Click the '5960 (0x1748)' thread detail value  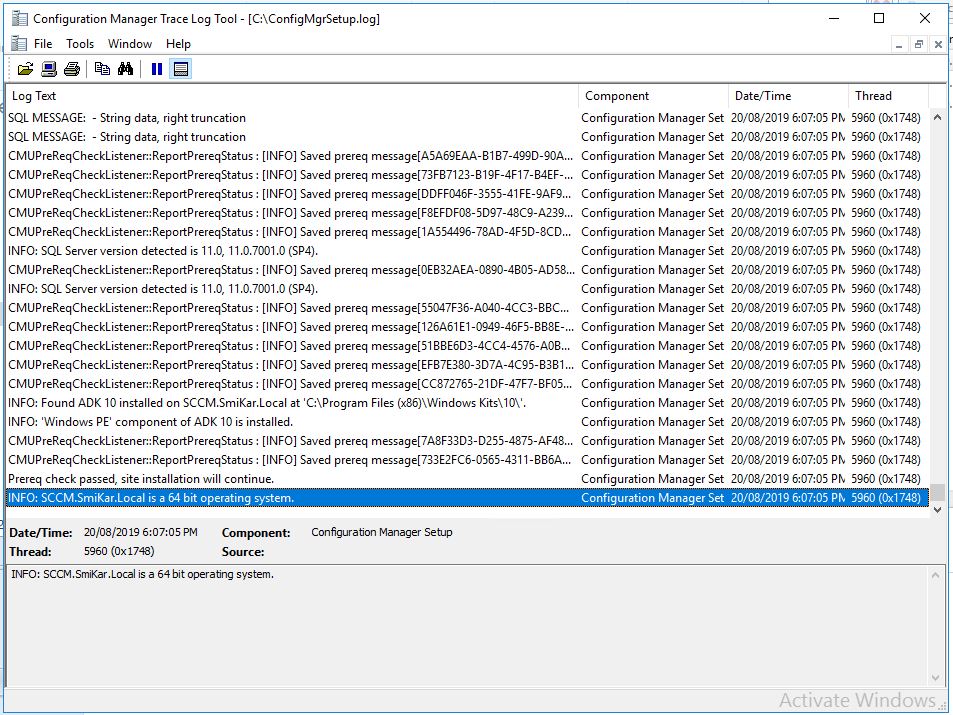(x=119, y=551)
